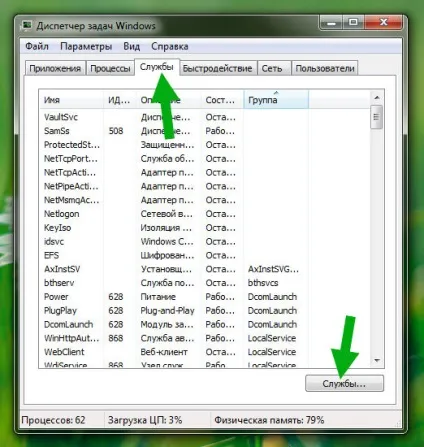This screenshot has height=447, width=424.
Task: Open the Параметры menu
Action: point(86,46)
